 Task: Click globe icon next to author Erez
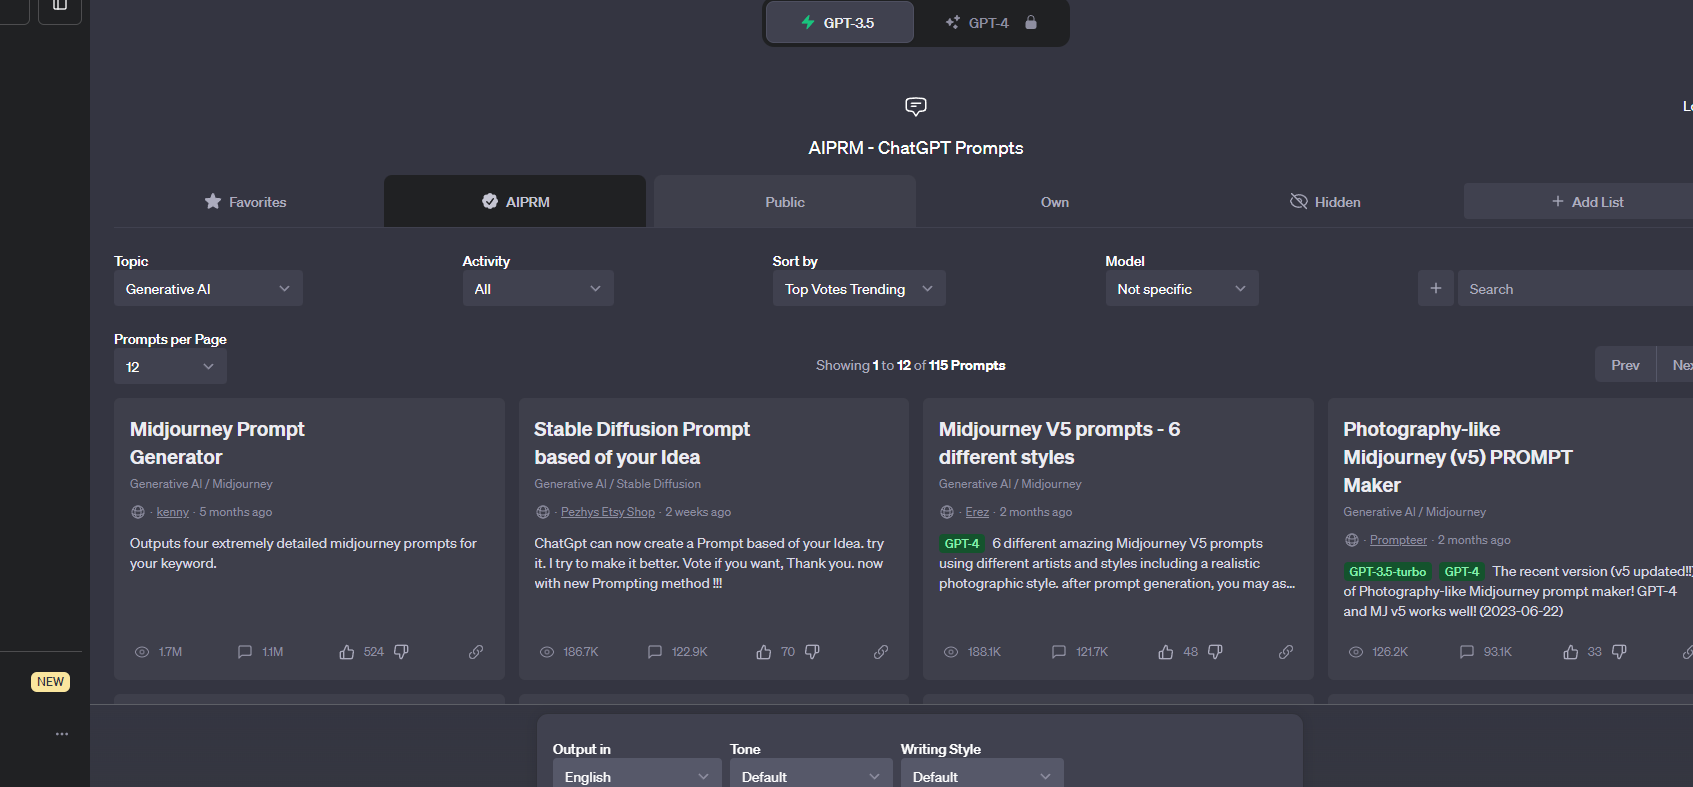[947, 512]
